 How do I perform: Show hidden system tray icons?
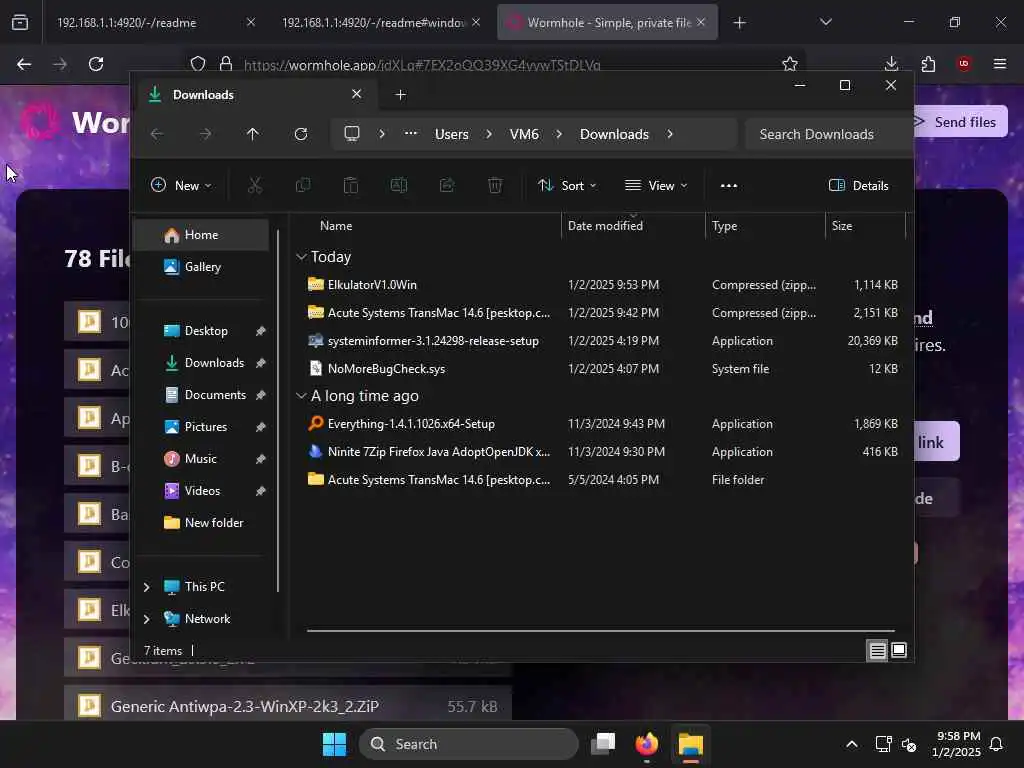(852, 744)
